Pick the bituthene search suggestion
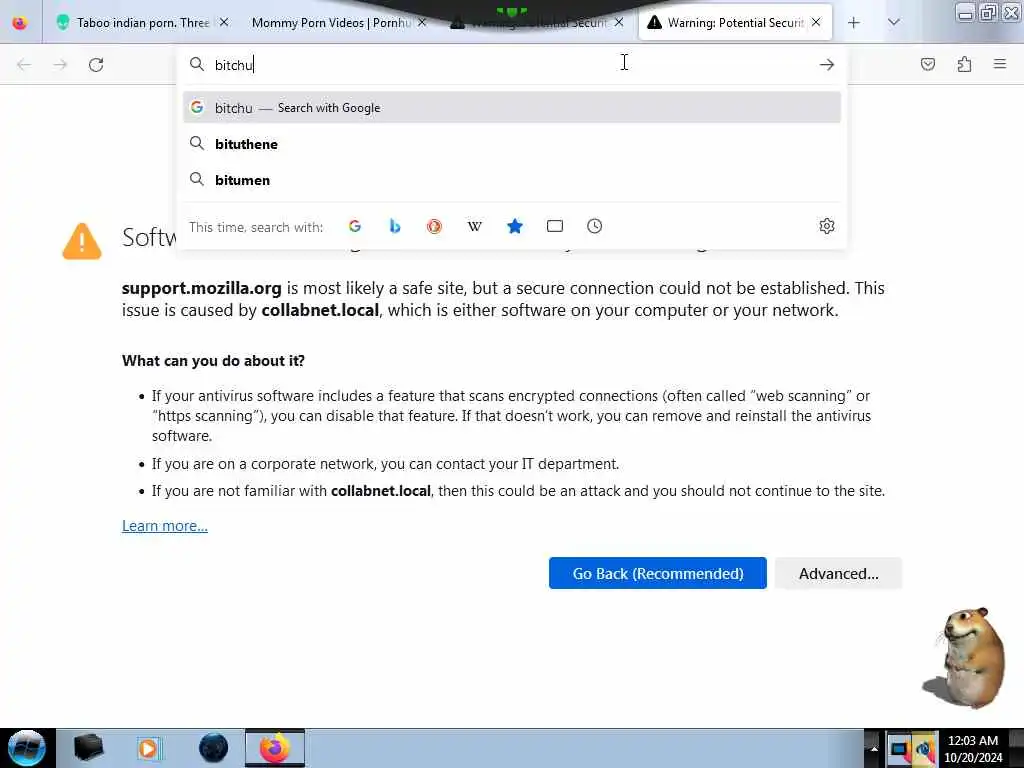 point(512,144)
